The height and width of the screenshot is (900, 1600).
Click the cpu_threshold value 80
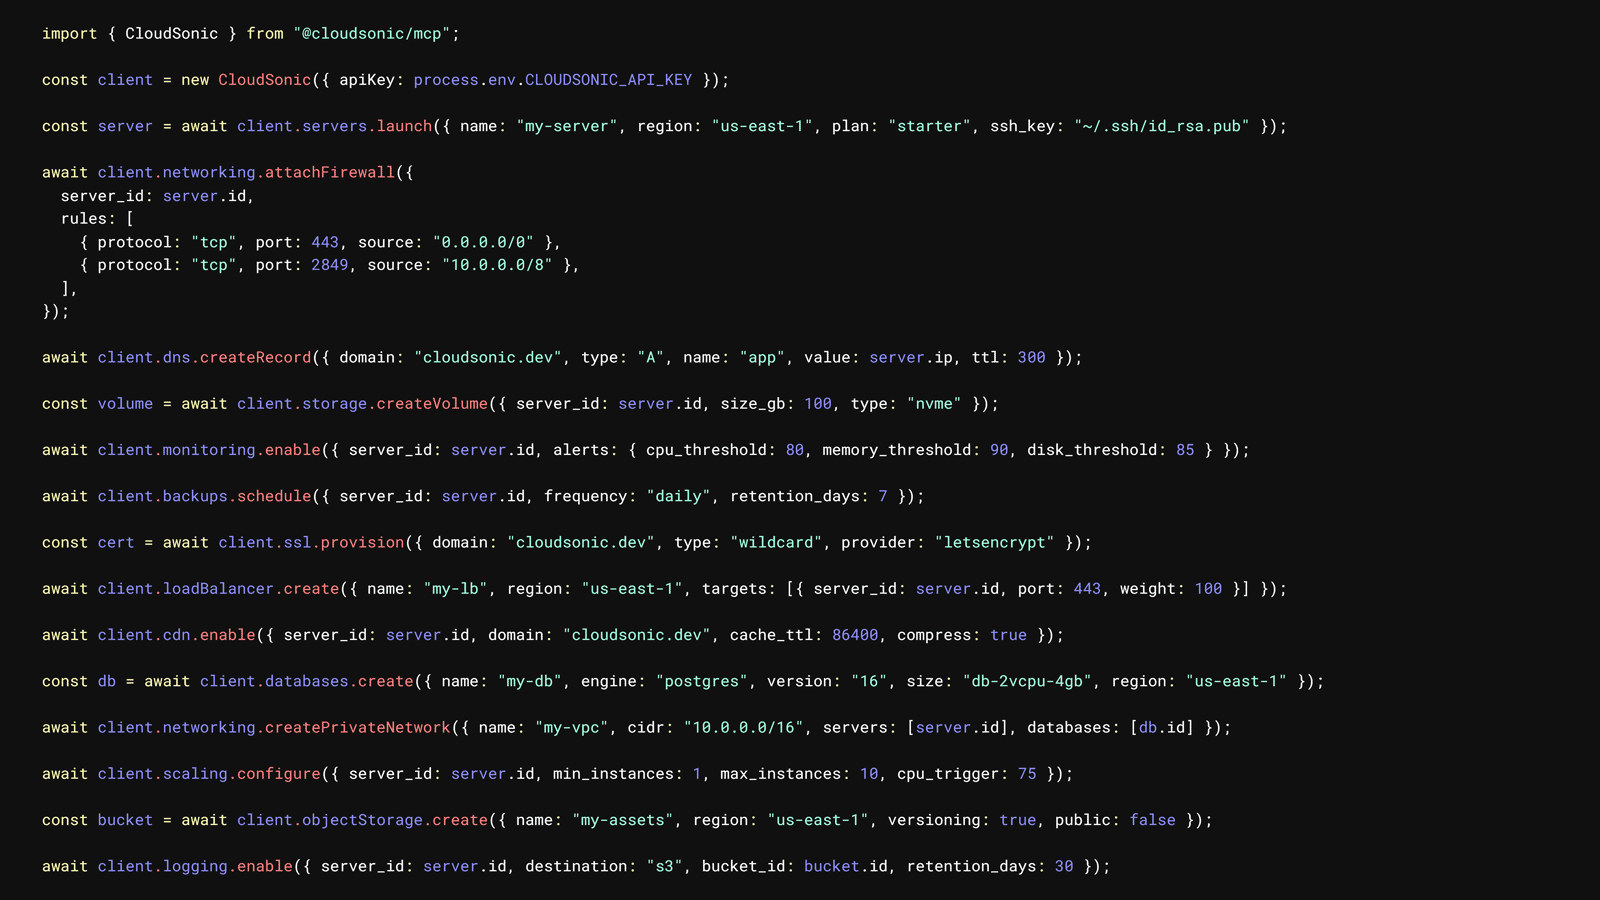click(x=795, y=450)
